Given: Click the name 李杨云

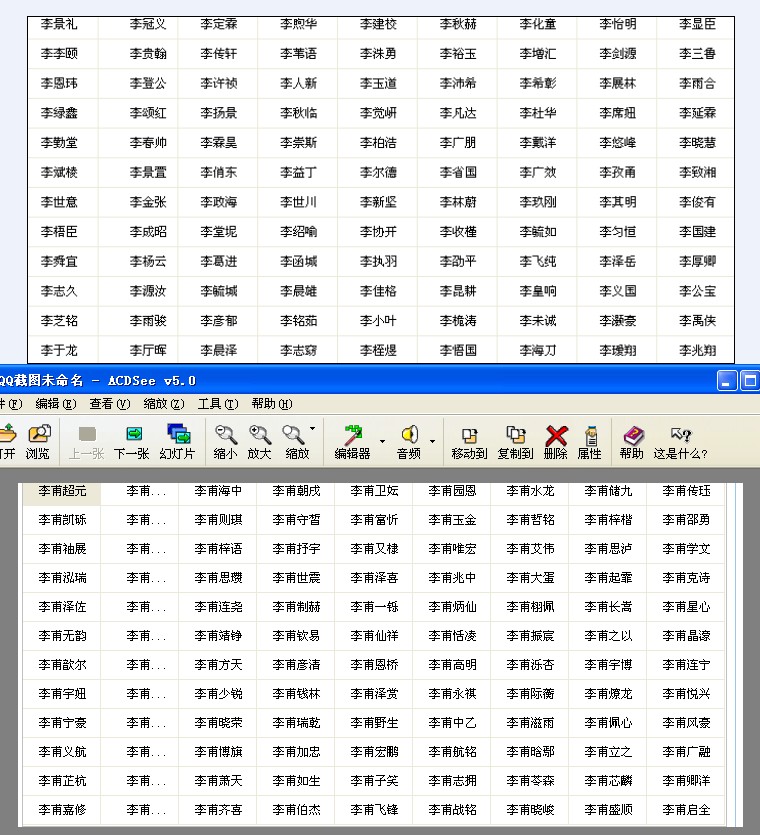Looking at the screenshot, I should click(148, 261).
